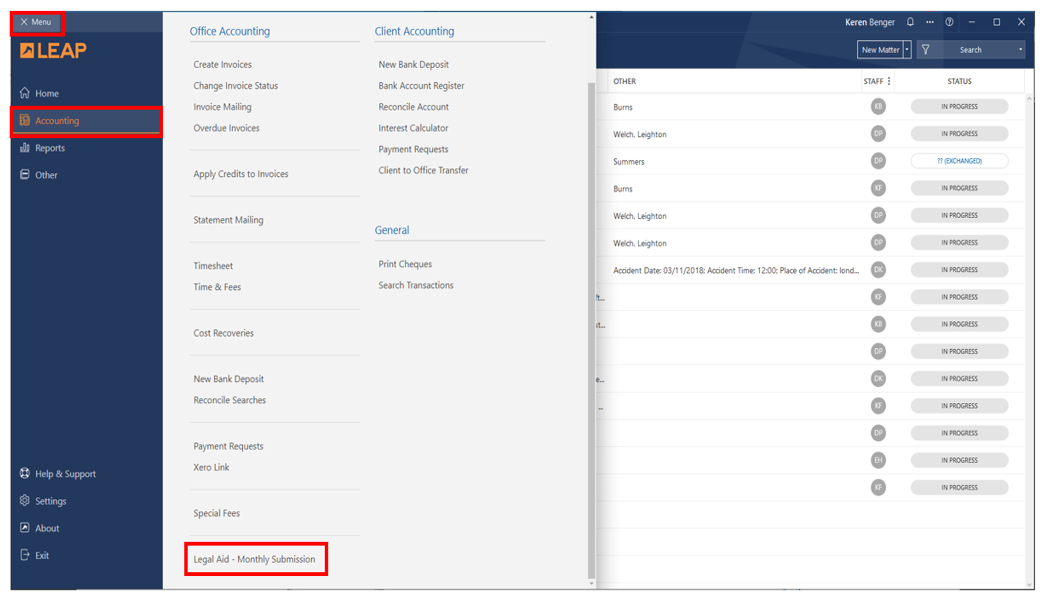Click the menu panel vertical scrollbar
The height and width of the screenshot is (598, 1044).
coord(591,300)
